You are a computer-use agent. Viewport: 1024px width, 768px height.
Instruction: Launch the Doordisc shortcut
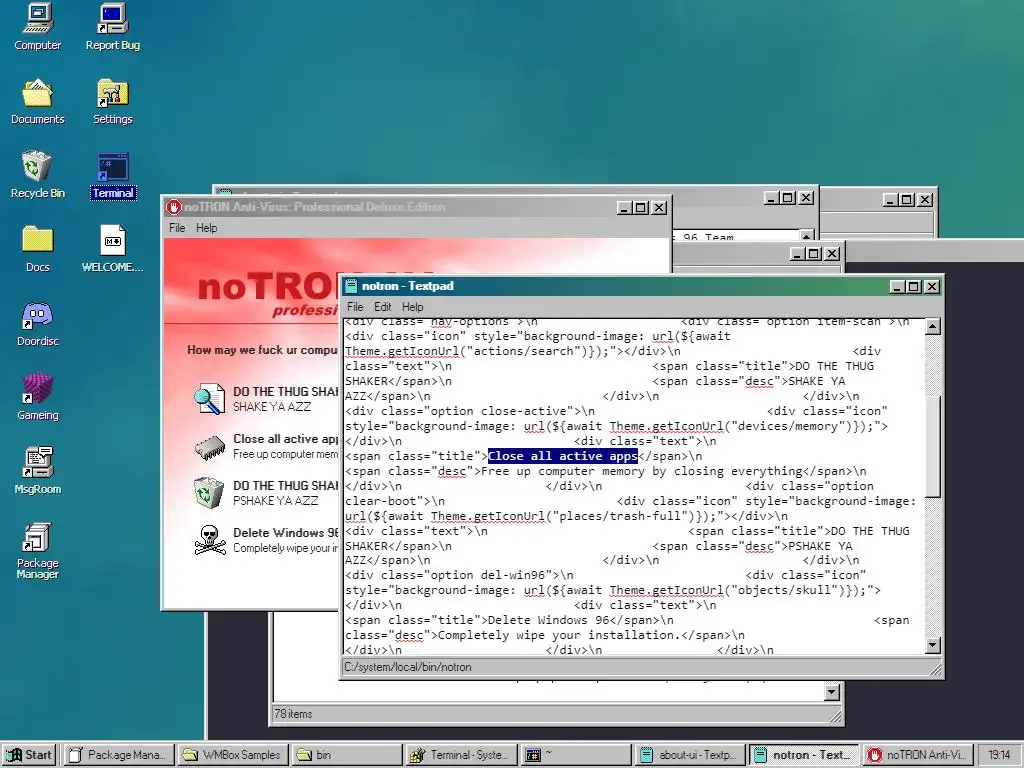click(x=37, y=323)
